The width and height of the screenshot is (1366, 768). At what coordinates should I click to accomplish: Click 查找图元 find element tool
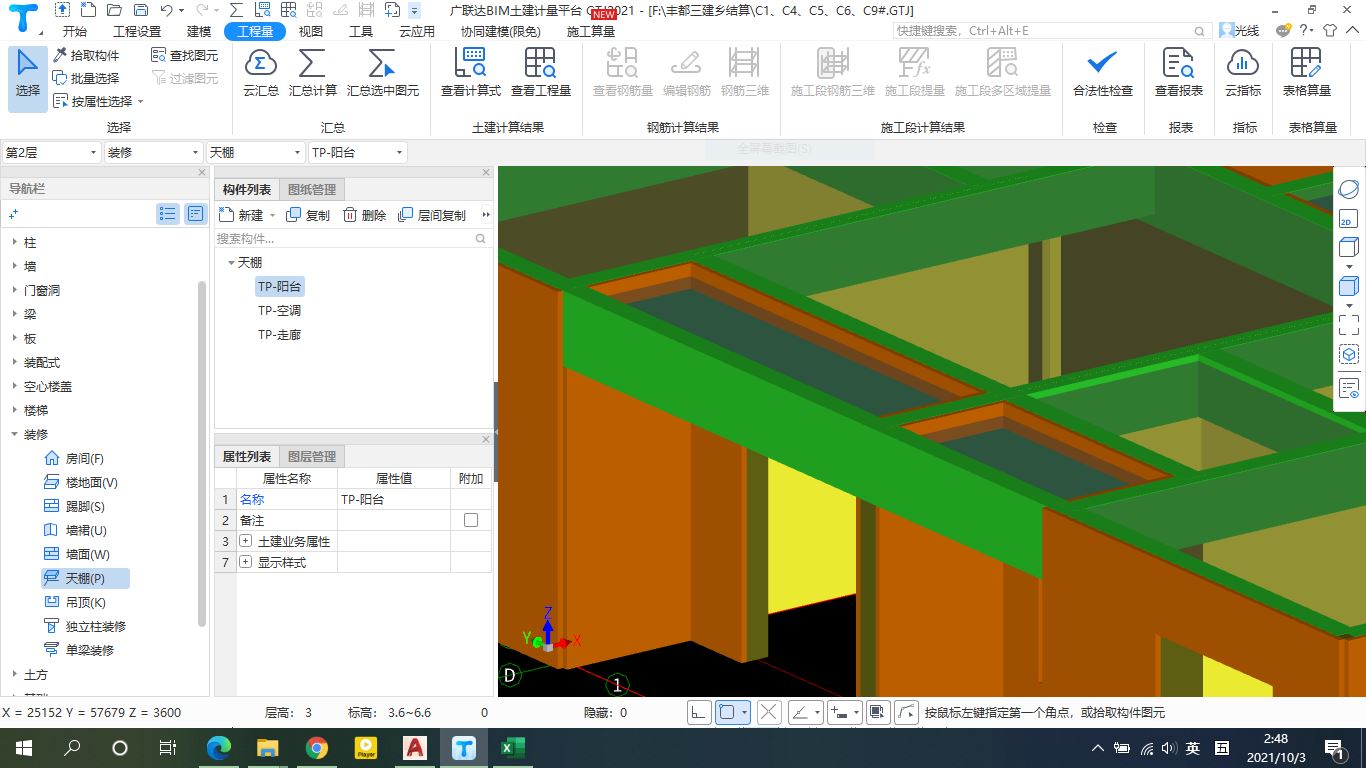tap(185, 55)
